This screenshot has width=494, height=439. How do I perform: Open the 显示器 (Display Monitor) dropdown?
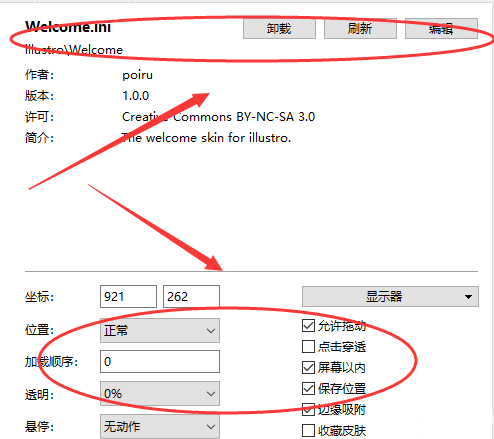coord(390,296)
